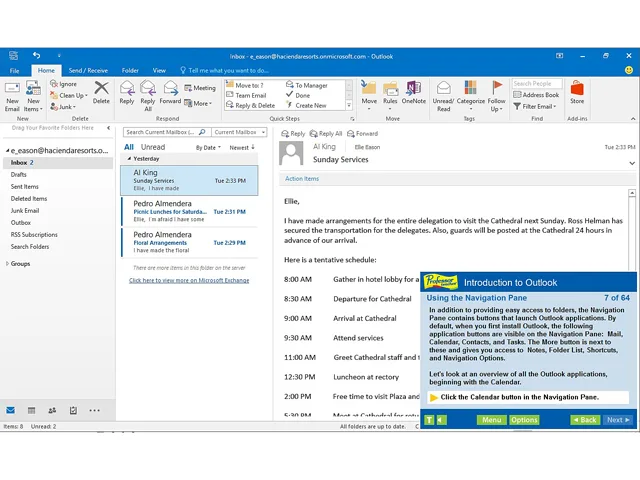
Task: Toggle the Newest sort order arrow
Action: tap(242, 147)
